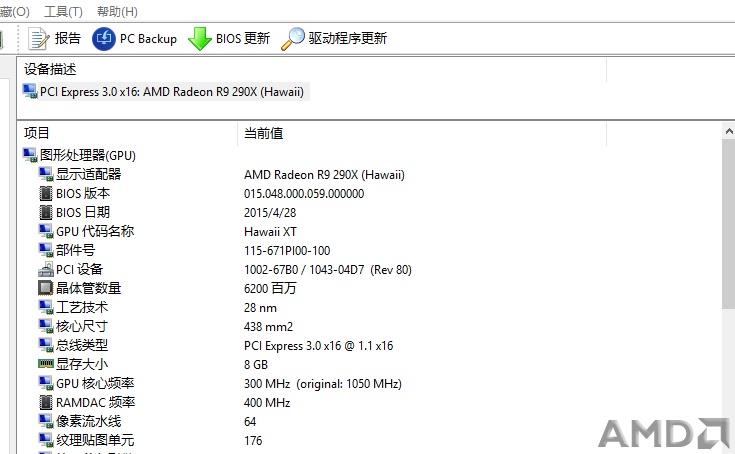The width and height of the screenshot is (735, 454).
Task: Select the PCI 设备 row label
Action: click(79, 269)
